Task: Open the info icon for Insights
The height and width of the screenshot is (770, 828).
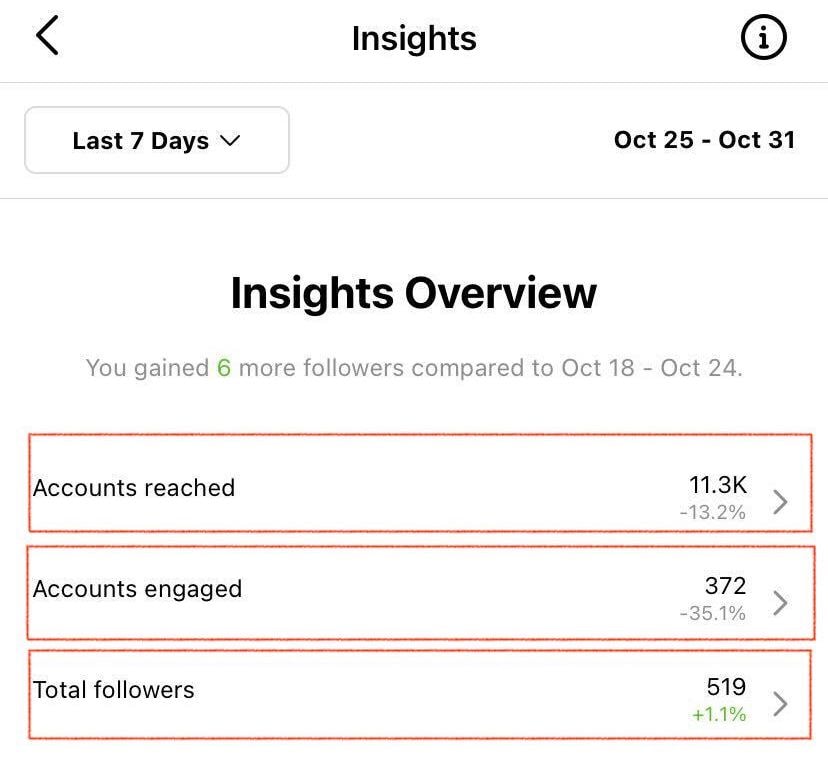Action: (x=764, y=38)
